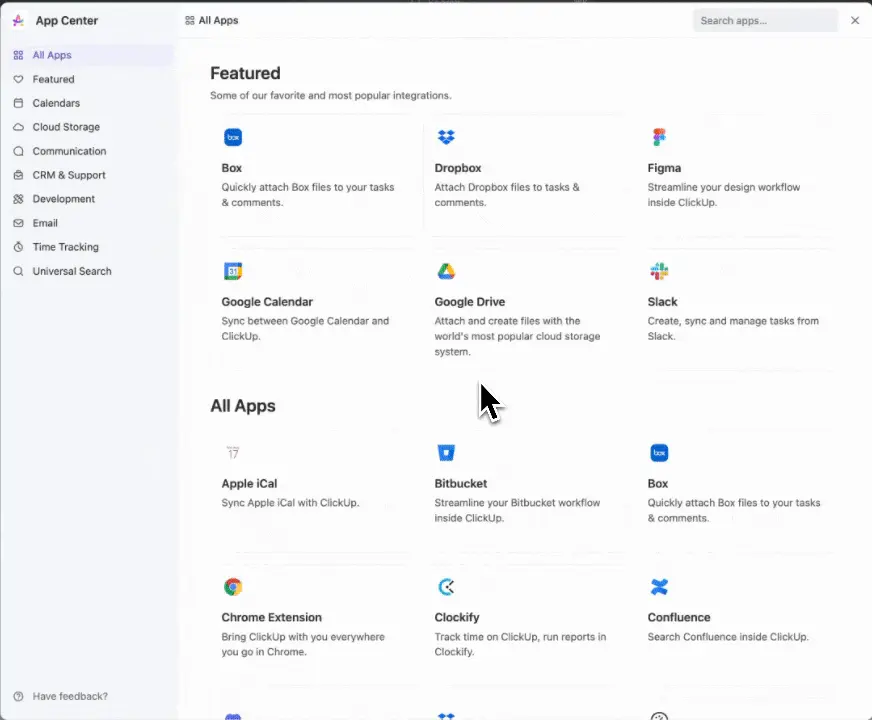The width and height of the screenshot is (872, 720).
Task: Click the Box icon under Featured
Action: click(233, 137)
